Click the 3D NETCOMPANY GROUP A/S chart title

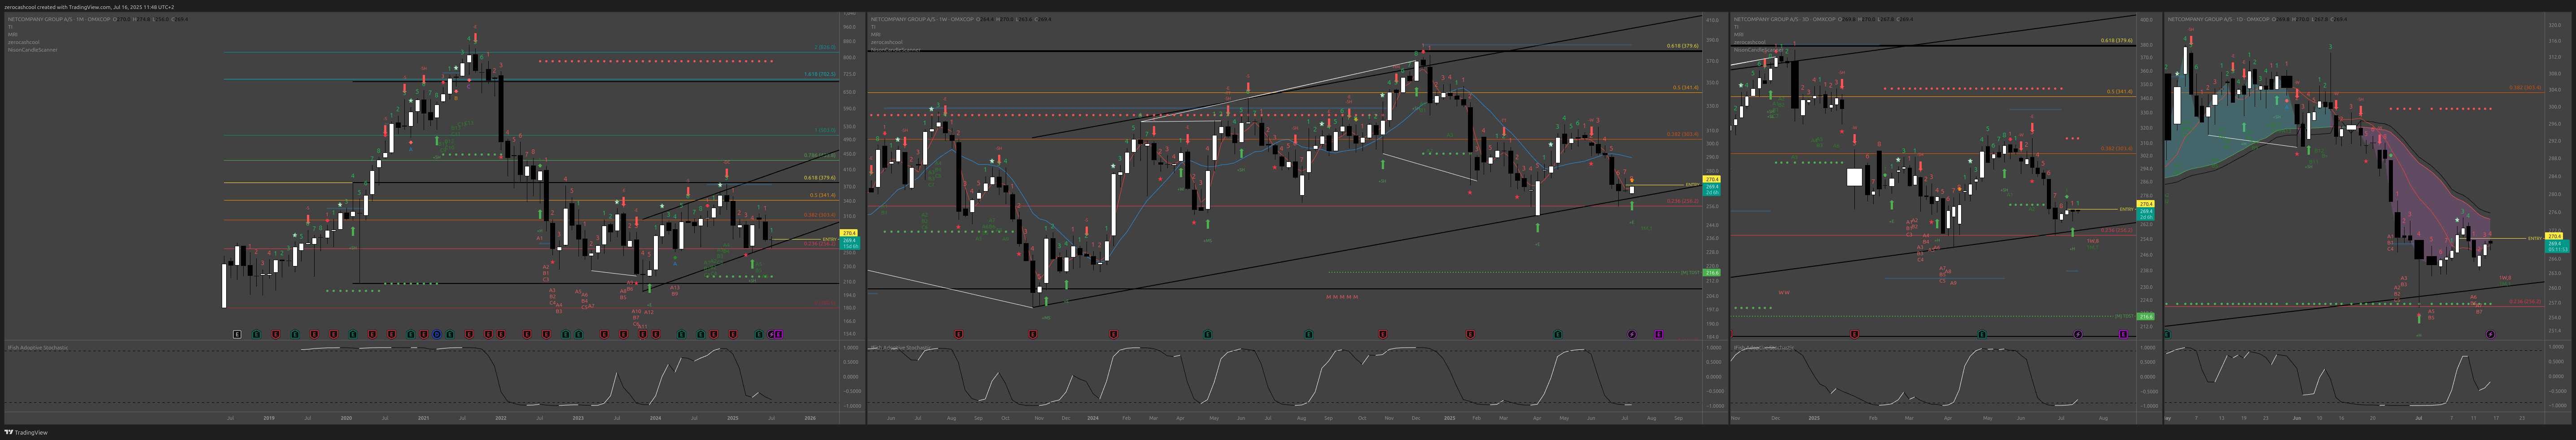pos(1785,19)
